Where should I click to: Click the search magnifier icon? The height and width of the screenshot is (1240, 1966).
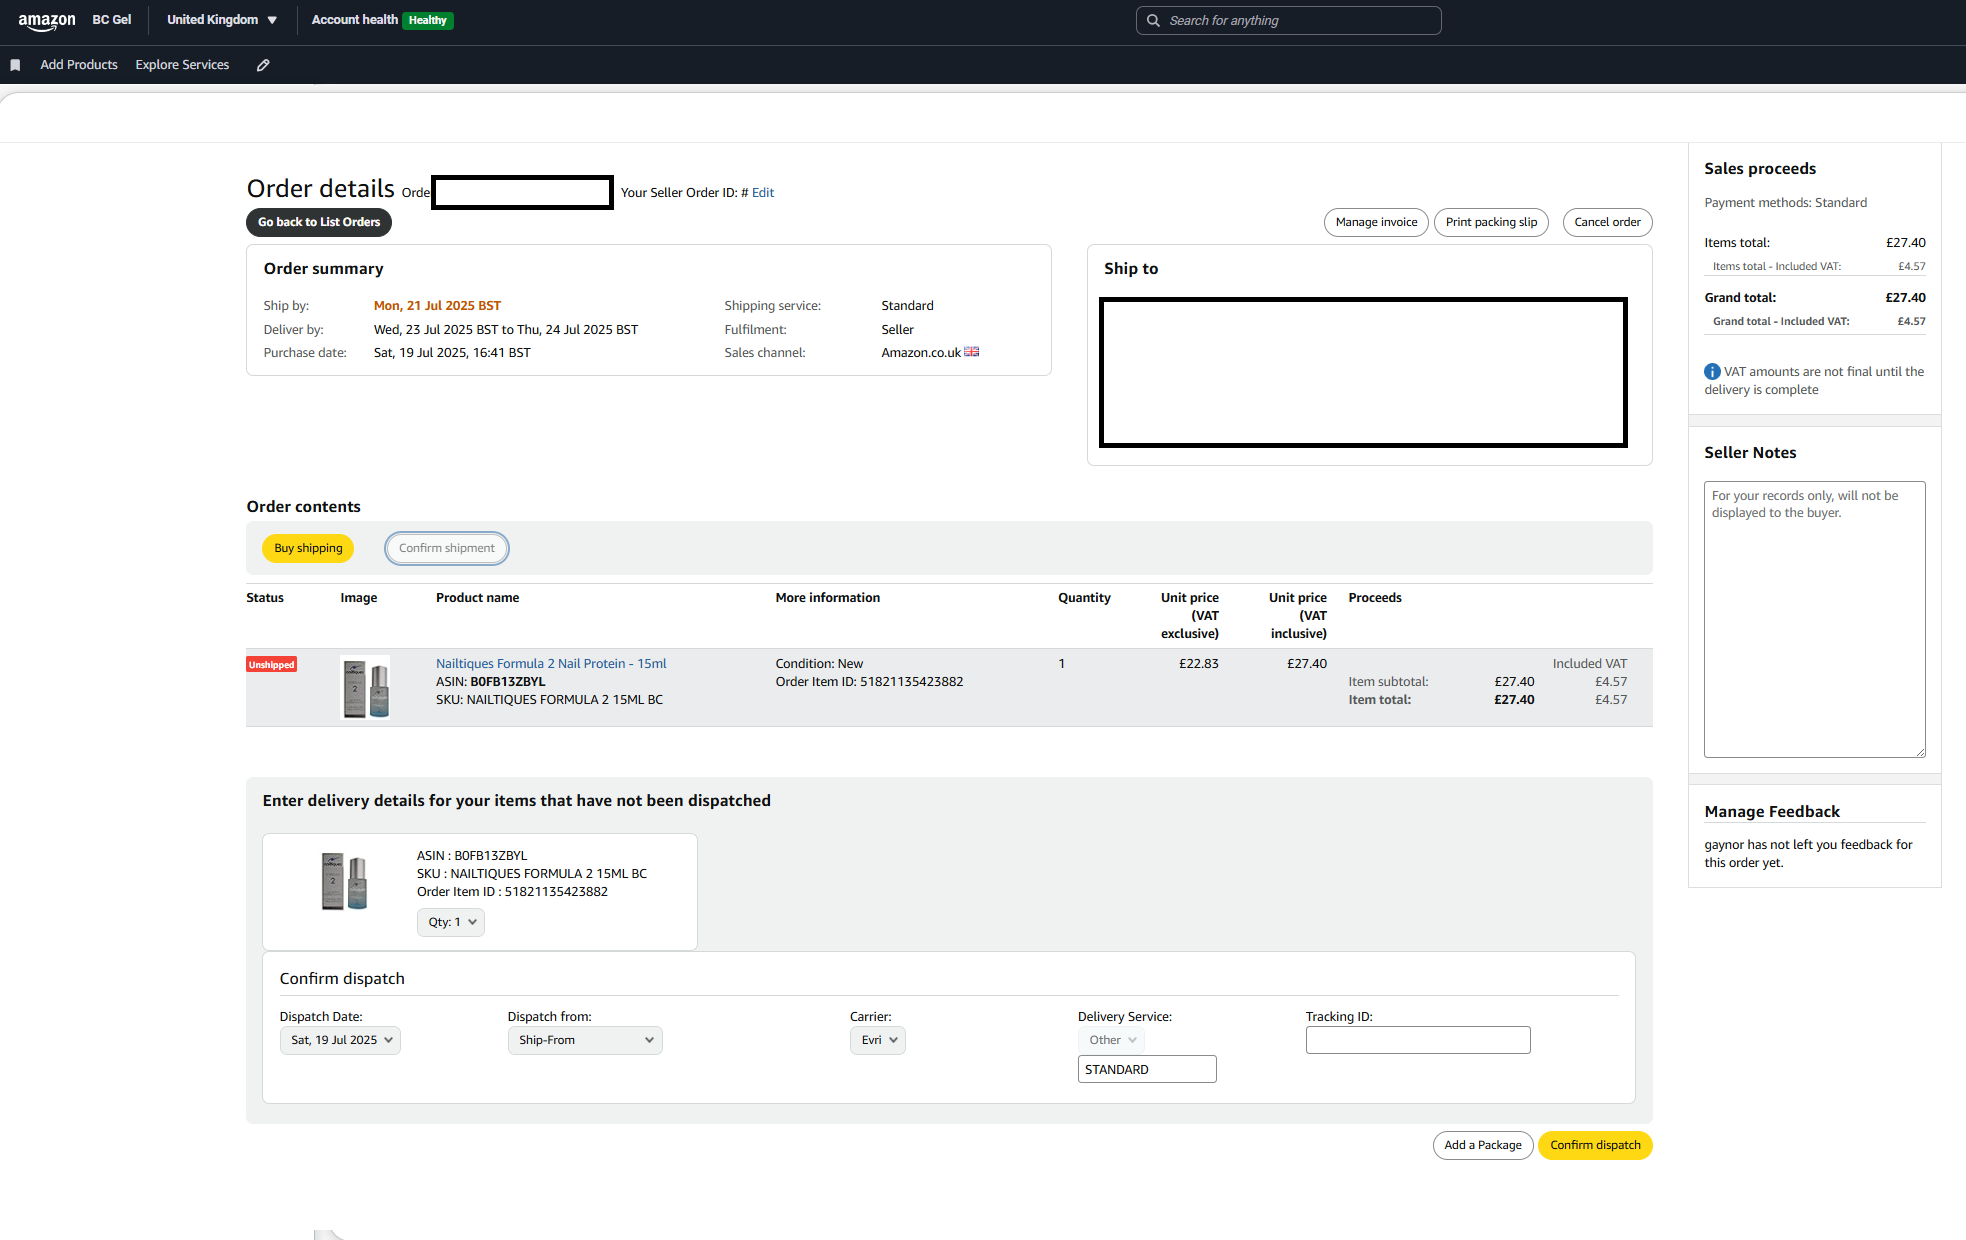(x=1153, y=20)
